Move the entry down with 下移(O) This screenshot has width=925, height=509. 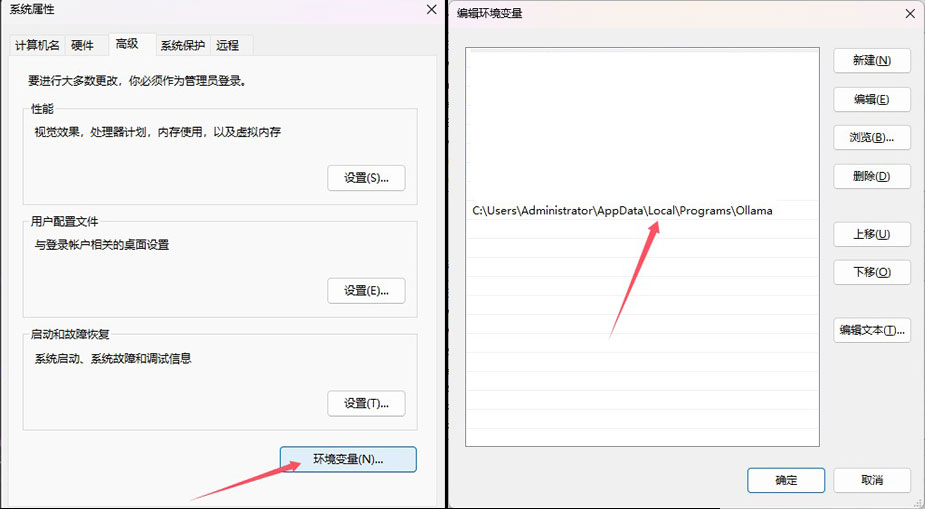click(x=872, y=272)
